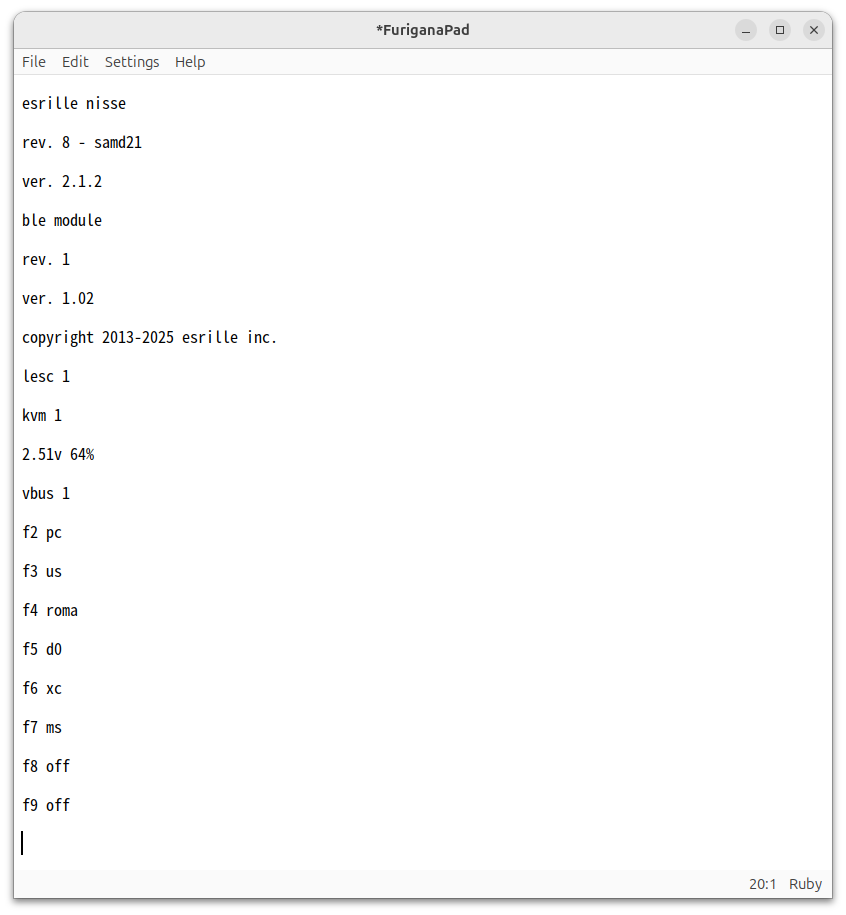
Task: Click the Ruby status bar indicator
Action: pos(805,884)
